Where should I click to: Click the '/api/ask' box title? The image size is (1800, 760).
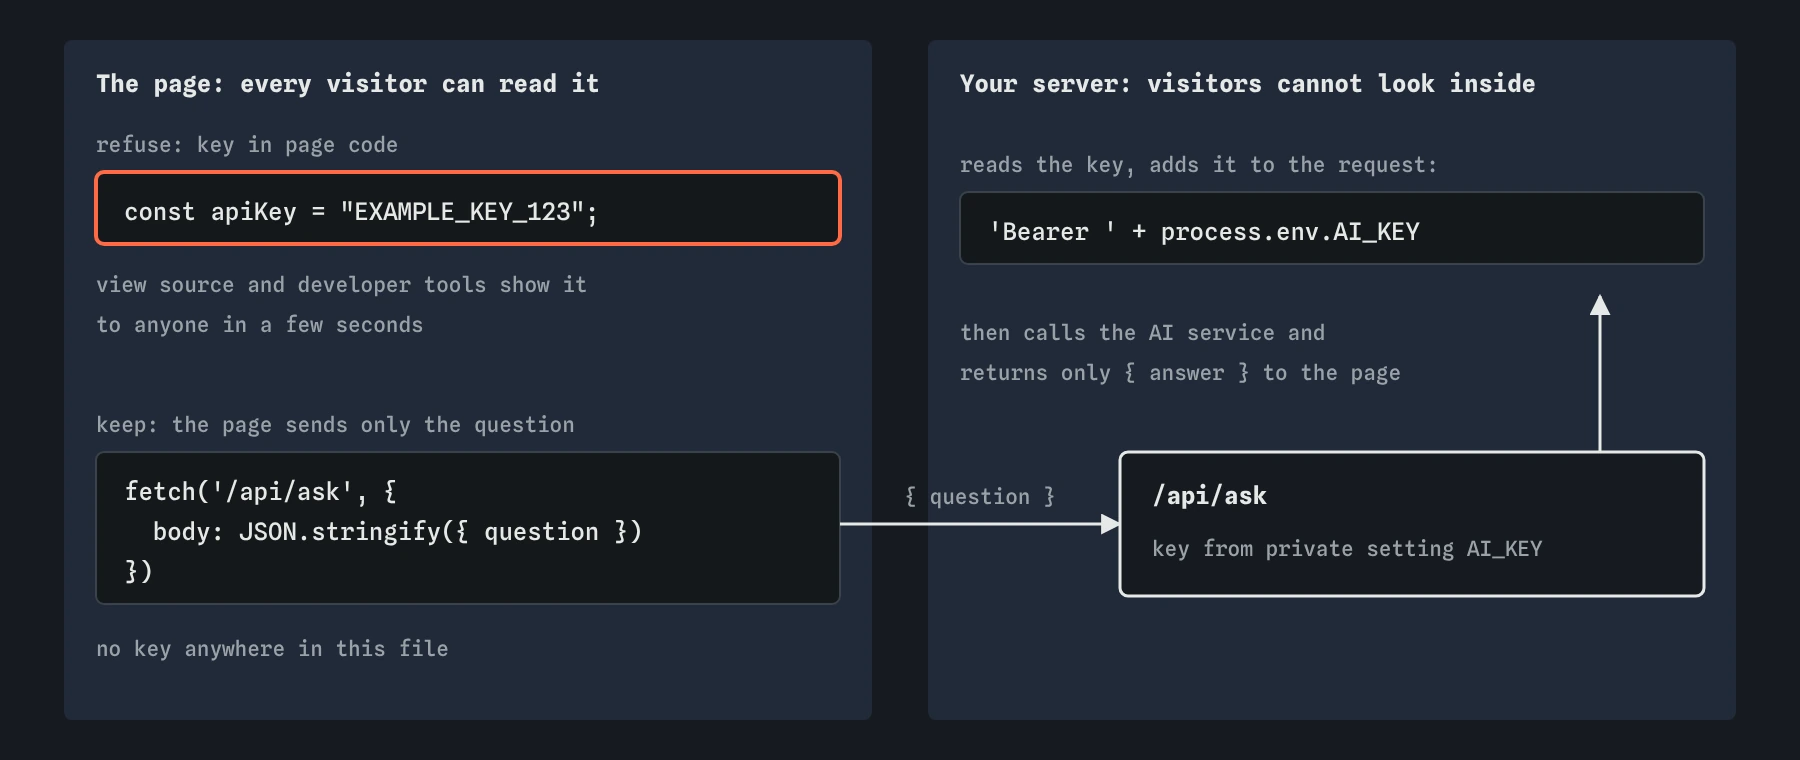click(x=1210, y=496)
